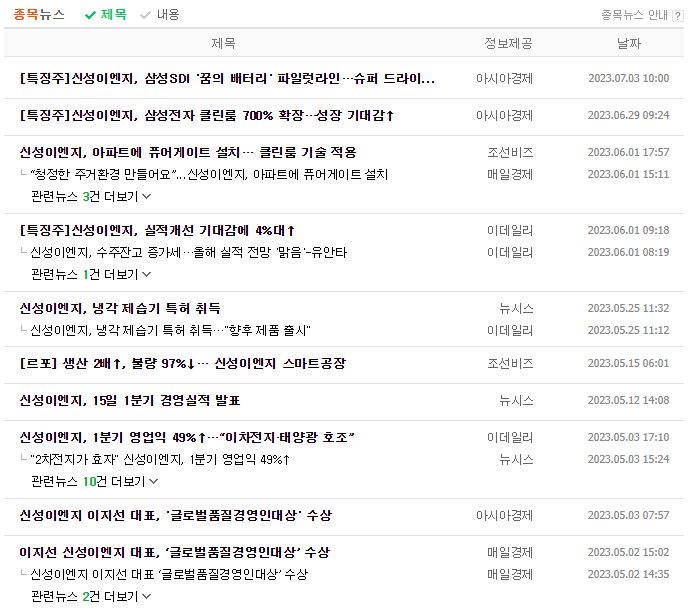Screen dimensions: 699x610
Task: Open sub-article 냉각제습기 특허 취득 "향후 제품 출시"
Action: pyautogui.click(x=170, y=330)
